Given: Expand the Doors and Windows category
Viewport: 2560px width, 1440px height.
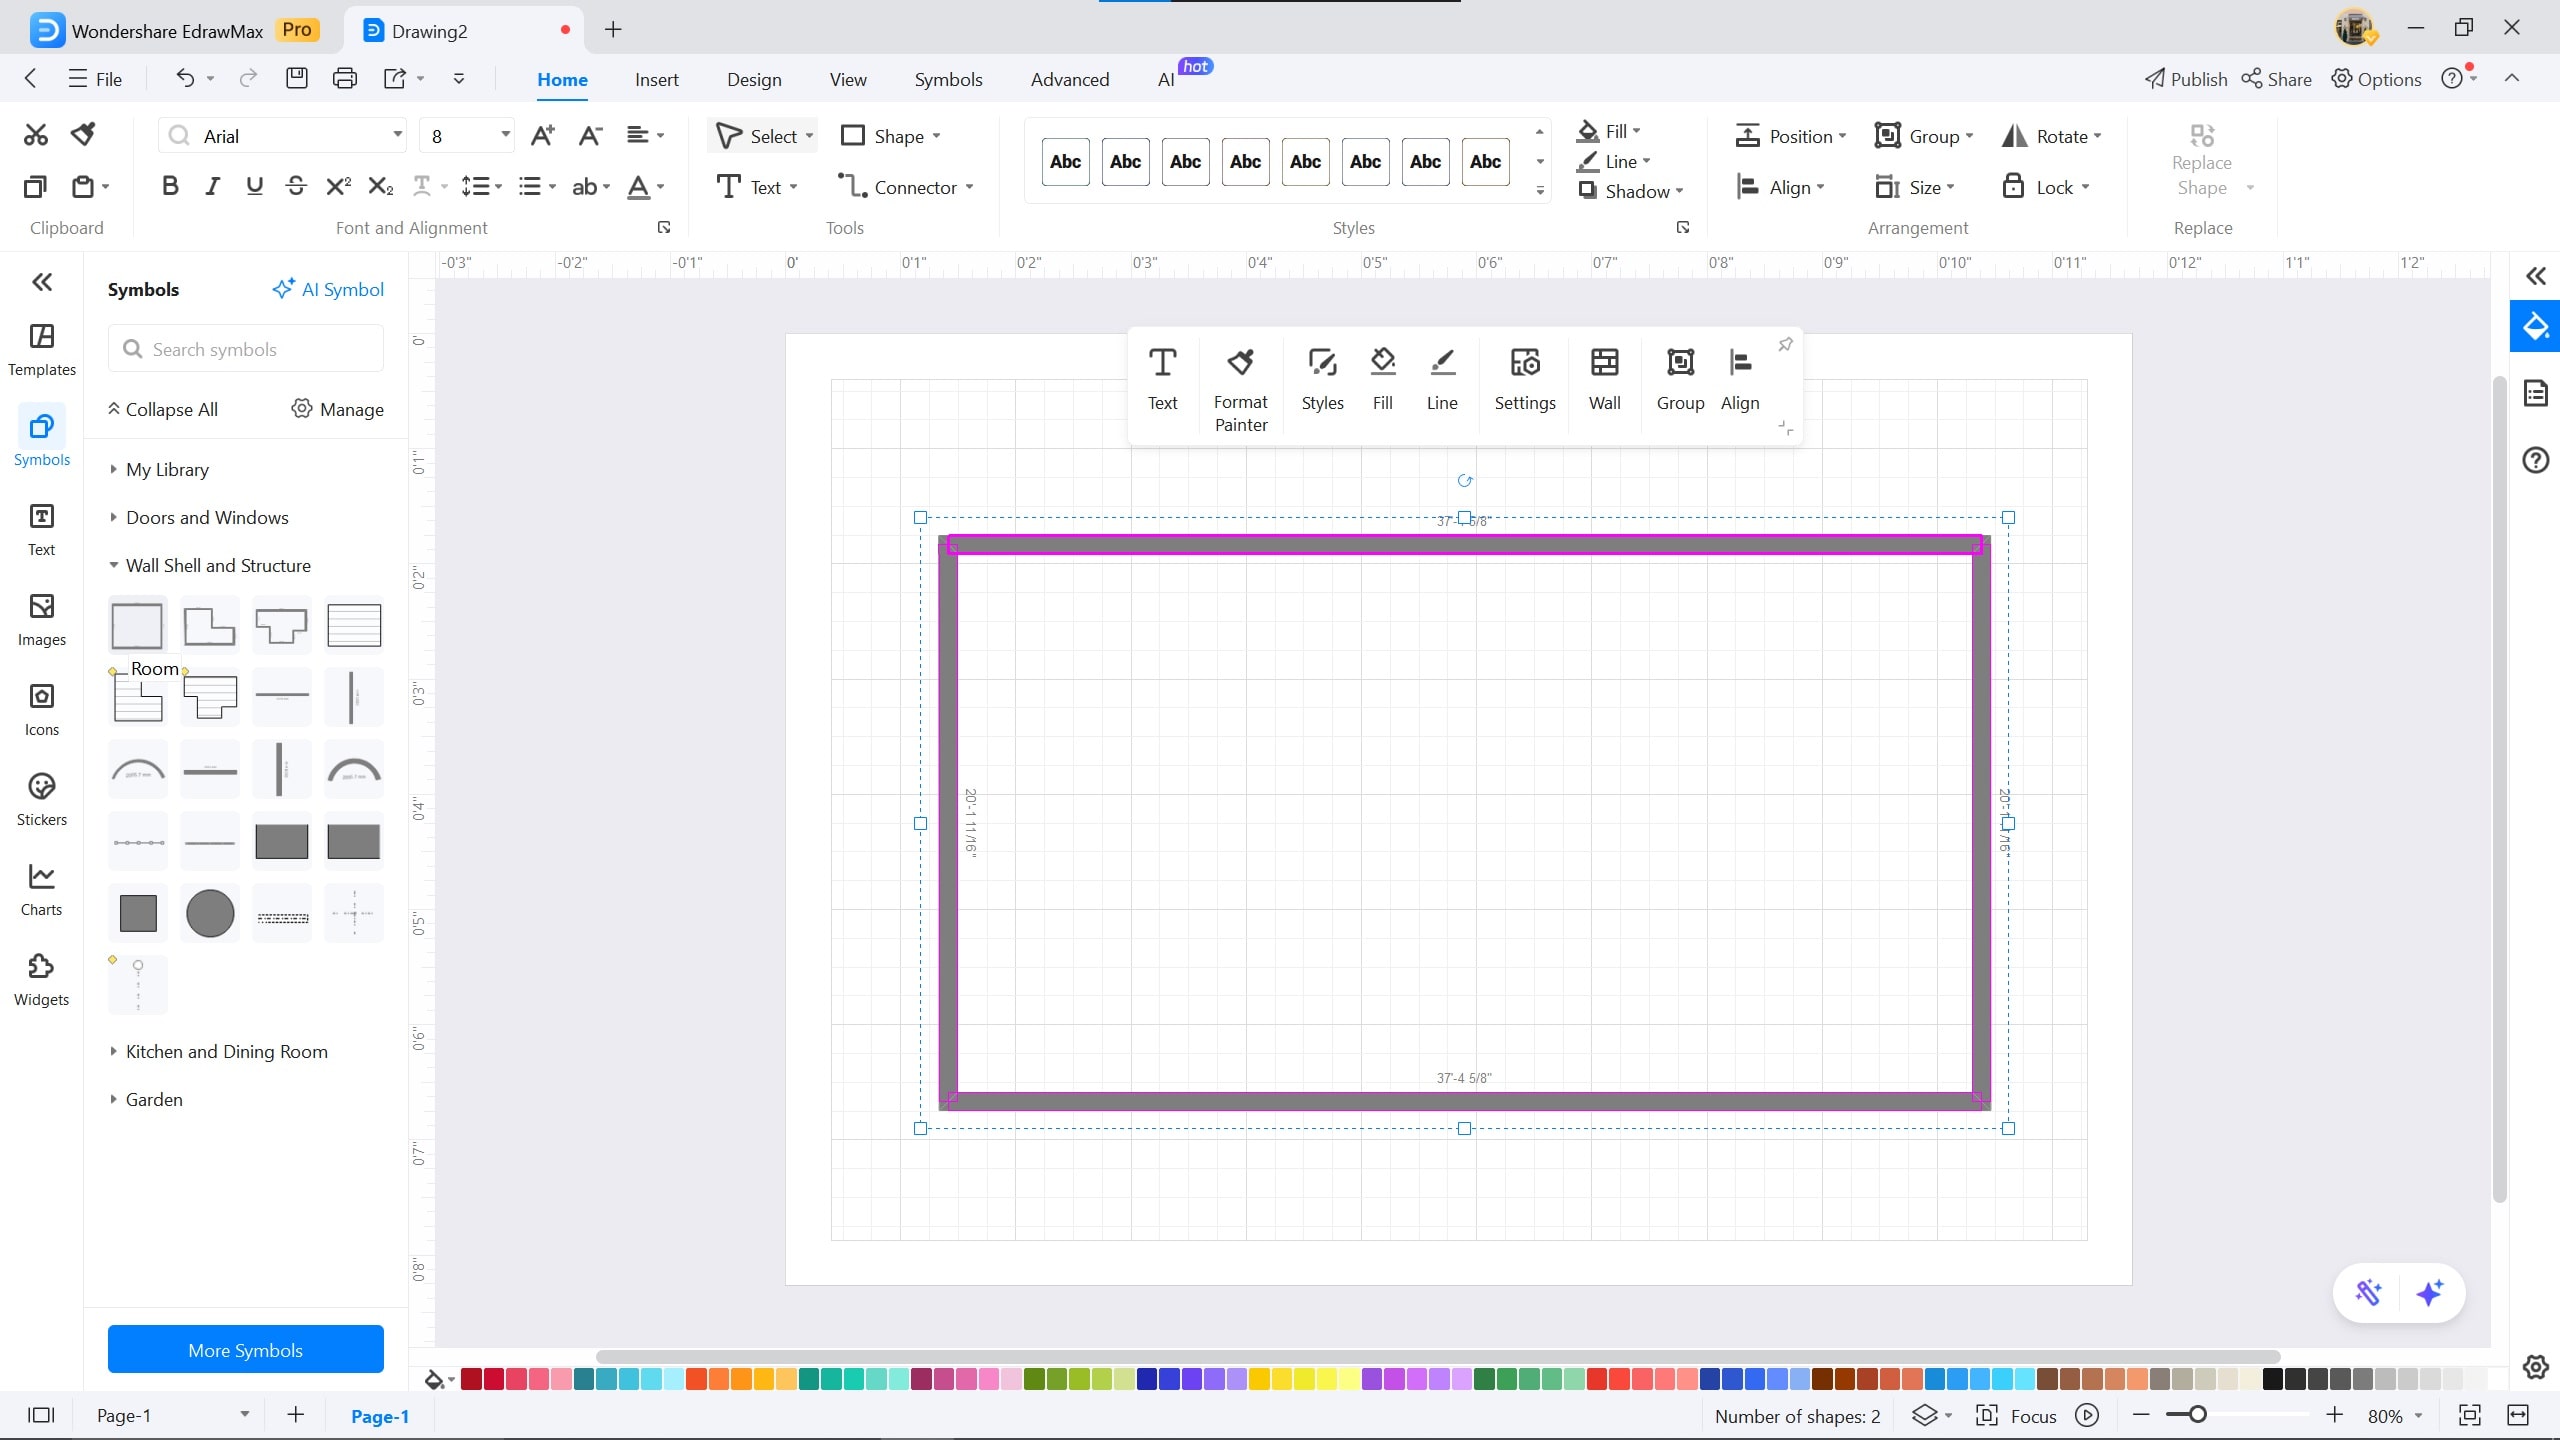Looking at the screenshot, I should (207, 517).
